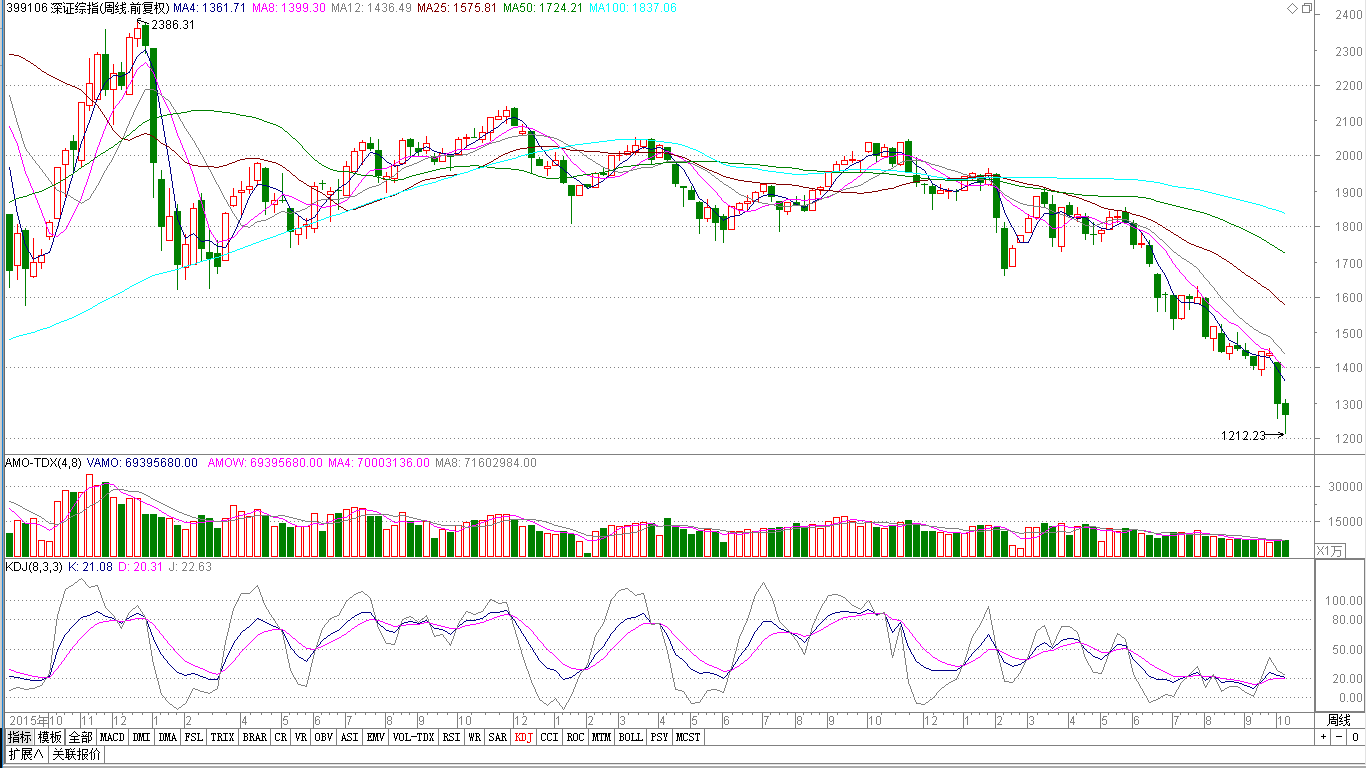Select the MTM indicator tab
Viewport: 1366px width, 768px height.
[x=601, y=737]
